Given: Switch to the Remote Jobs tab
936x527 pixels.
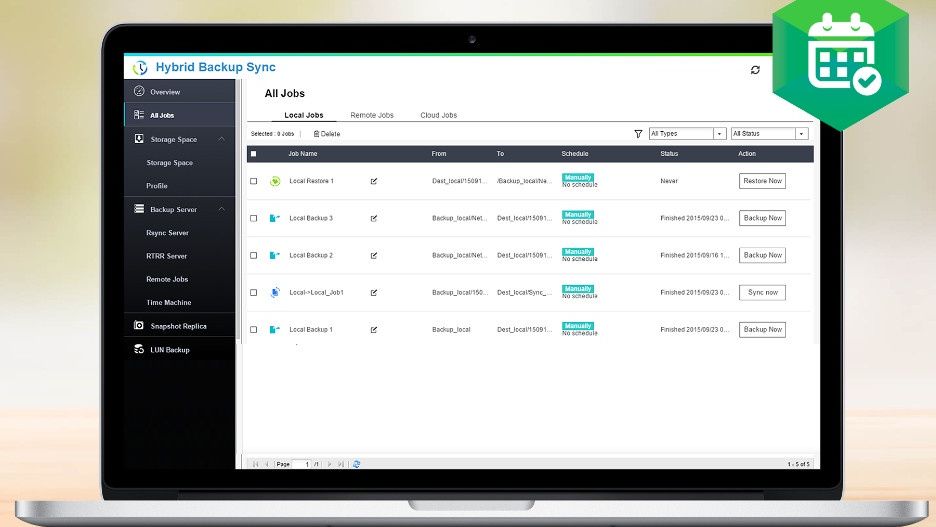Looking at the screenshot, I should (x=372, y=115).
